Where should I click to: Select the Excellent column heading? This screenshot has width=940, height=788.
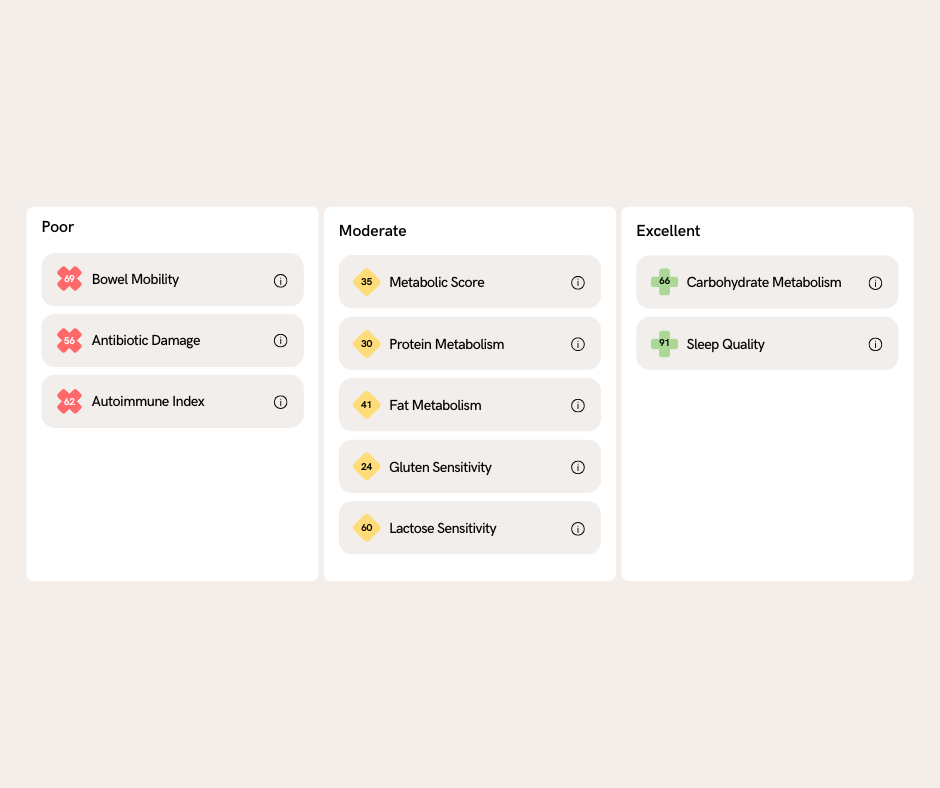668,231
